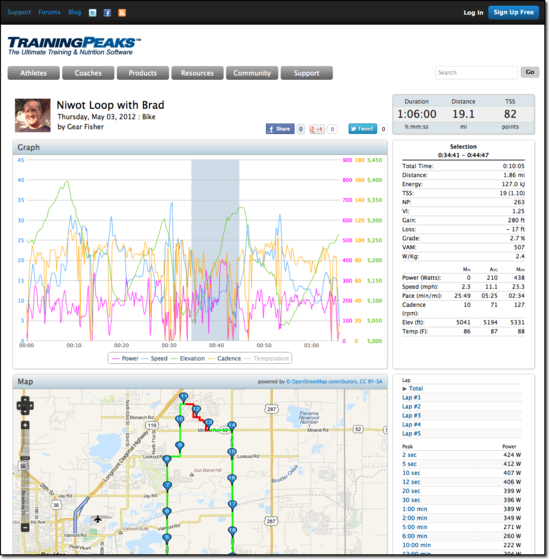Click the map zoom slider handle
The height and width of the screenshot is (560, 550).
click(25, 458)
